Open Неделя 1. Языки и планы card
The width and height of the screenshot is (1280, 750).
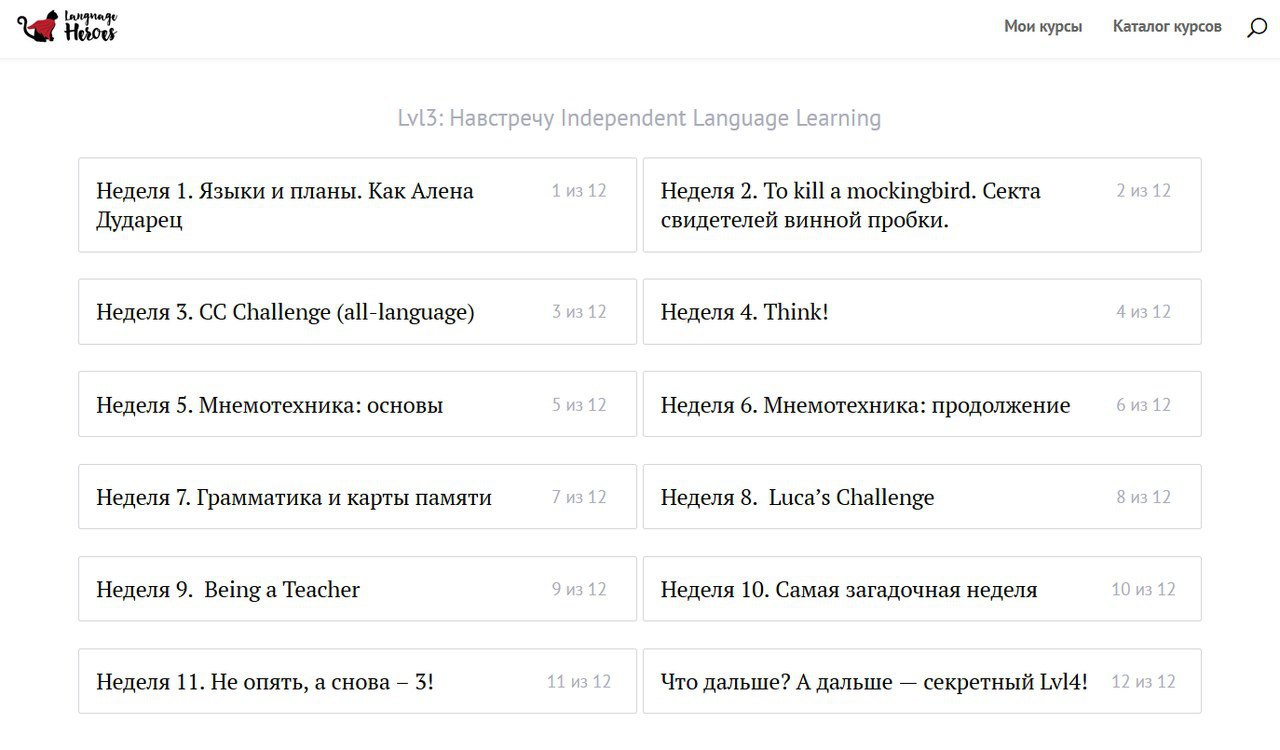(x=357, y=205)
